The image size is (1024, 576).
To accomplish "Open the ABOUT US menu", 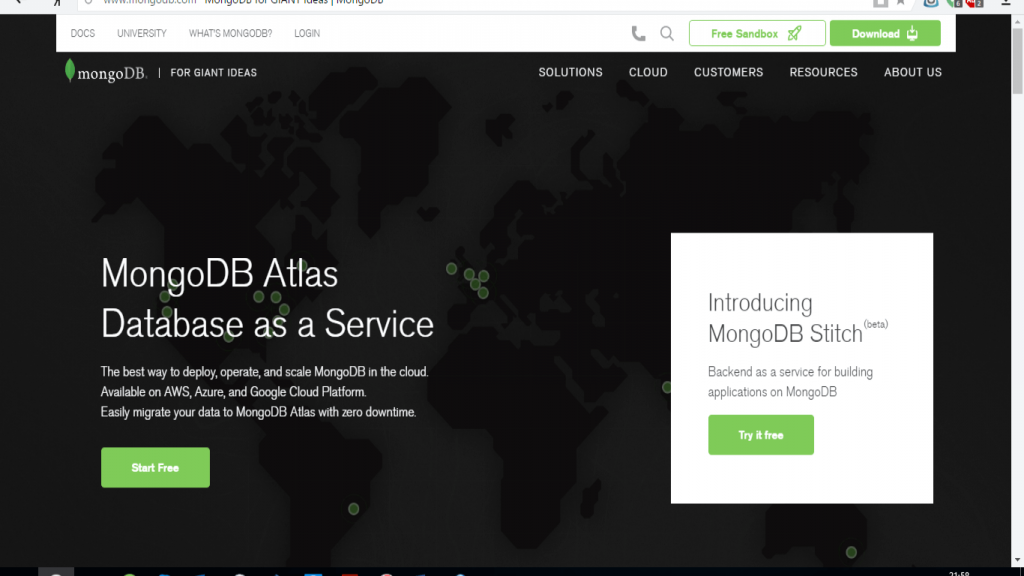I will point(913,72).
